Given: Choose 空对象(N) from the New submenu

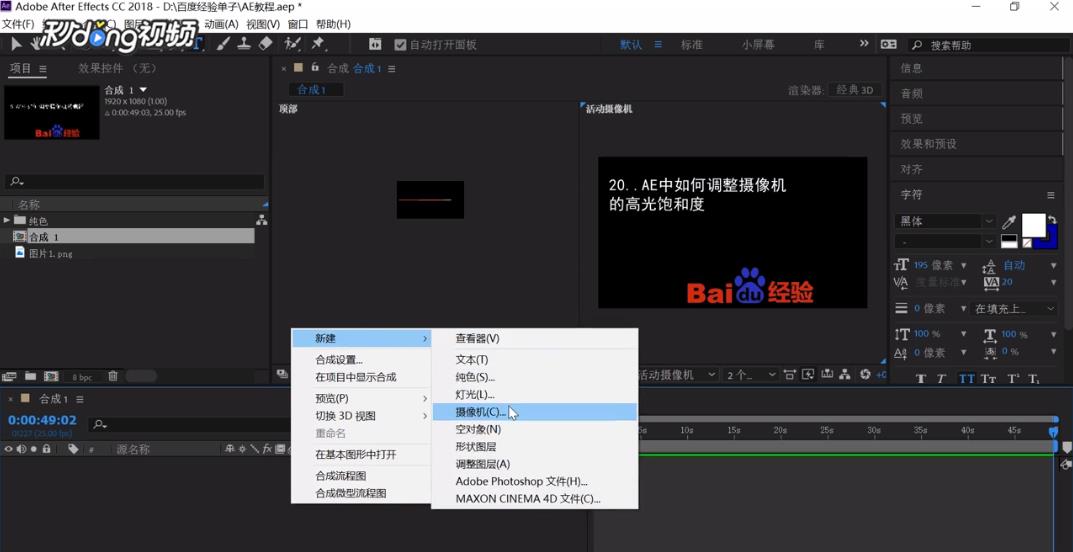Looking at the screenshot, I should click(534, 430).
